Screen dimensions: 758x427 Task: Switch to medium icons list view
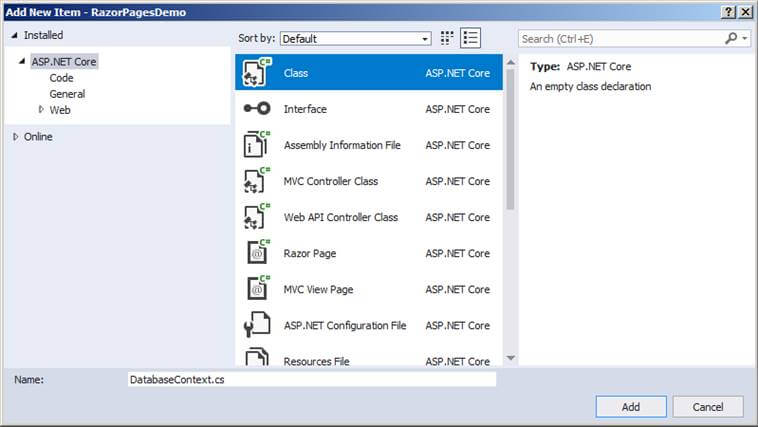click(470, 38)
